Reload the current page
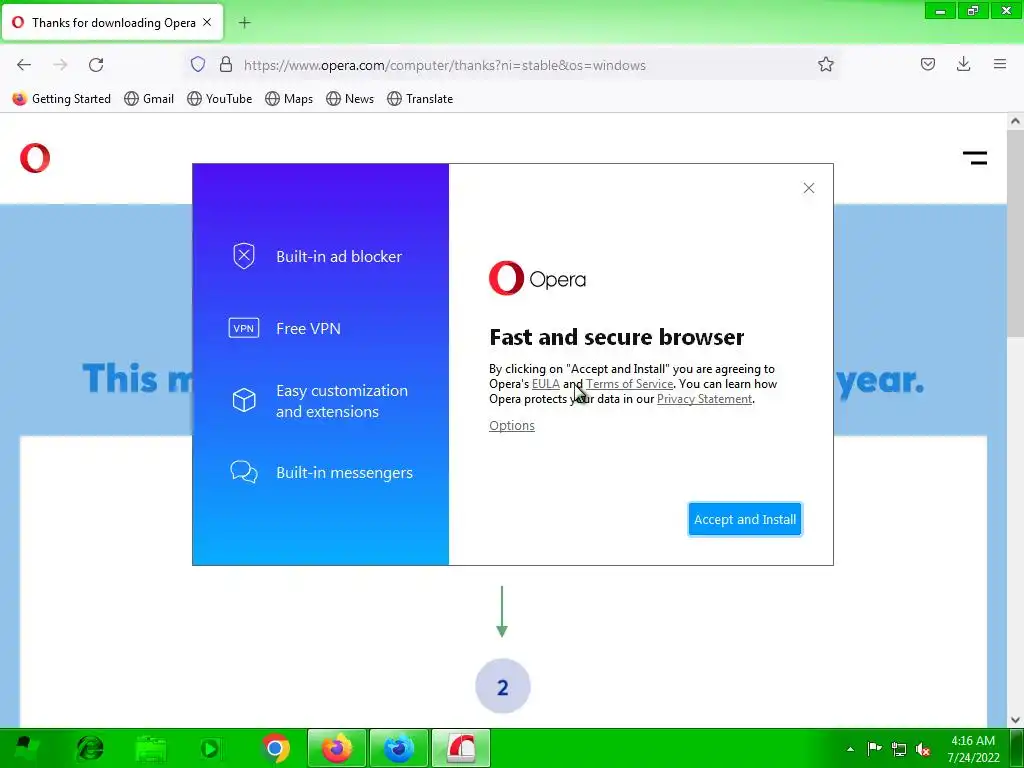This screenshot has width=1024, height=768. pyautogui.click(x=96, y=64)
